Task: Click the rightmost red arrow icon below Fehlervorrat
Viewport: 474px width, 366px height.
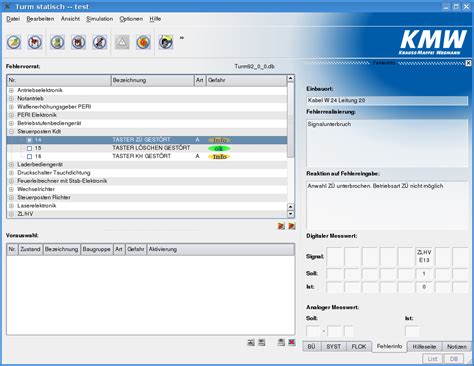Action: coord(292,226)
